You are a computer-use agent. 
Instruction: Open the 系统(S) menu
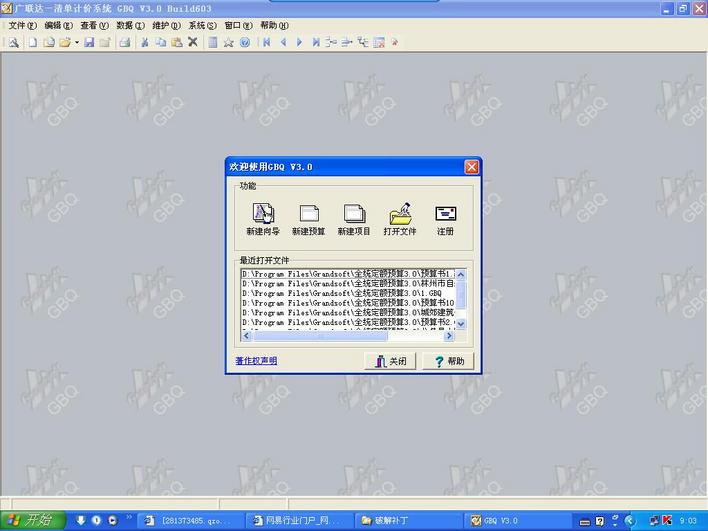[203, 25]
